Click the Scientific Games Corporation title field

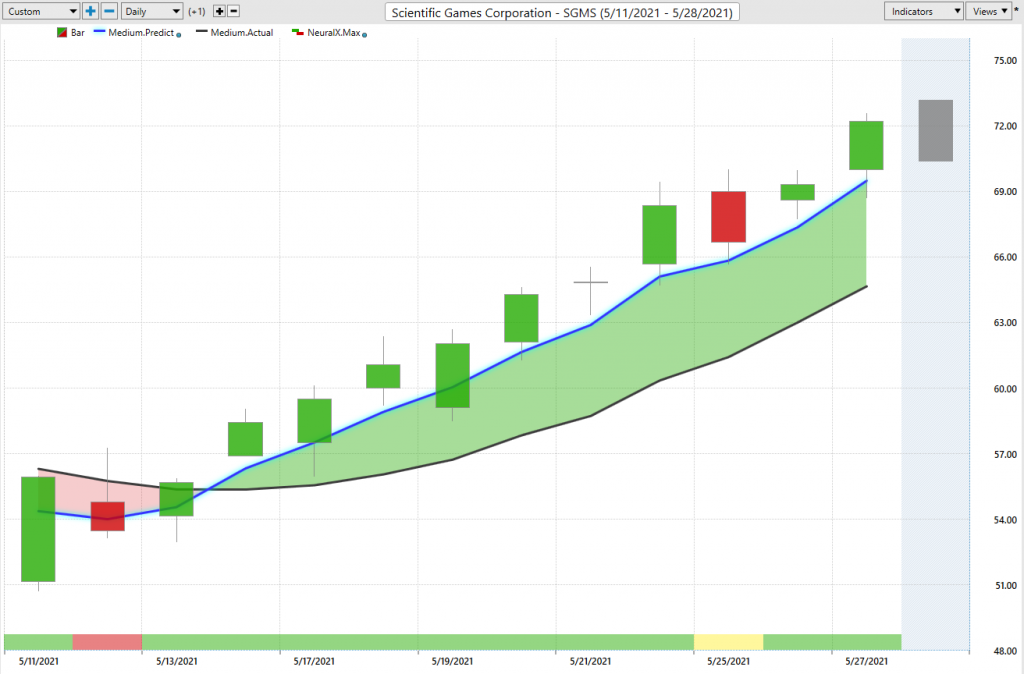tap(562, 12)
